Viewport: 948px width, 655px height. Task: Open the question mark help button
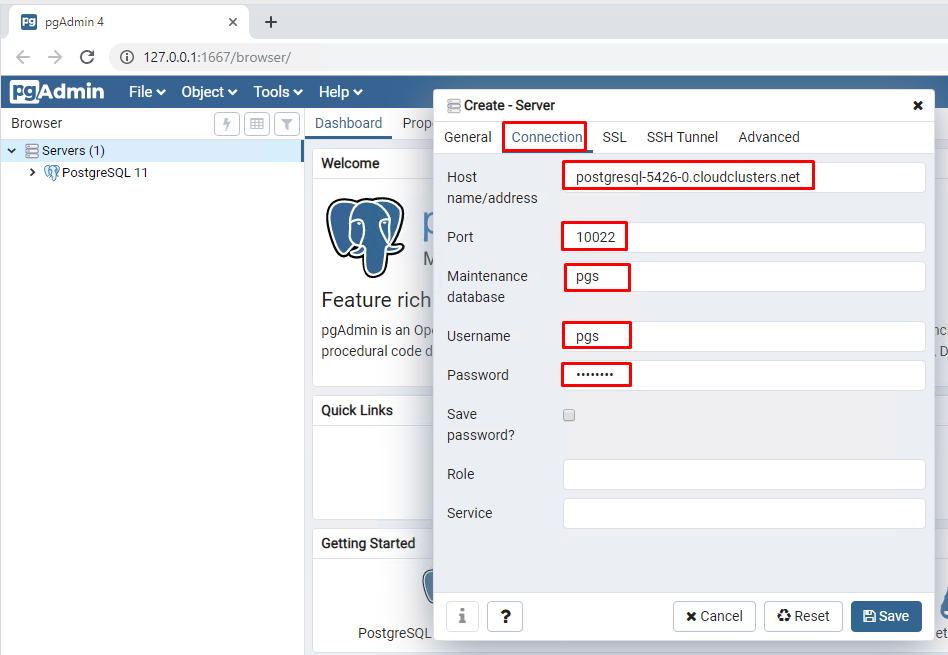click(505, 616)
